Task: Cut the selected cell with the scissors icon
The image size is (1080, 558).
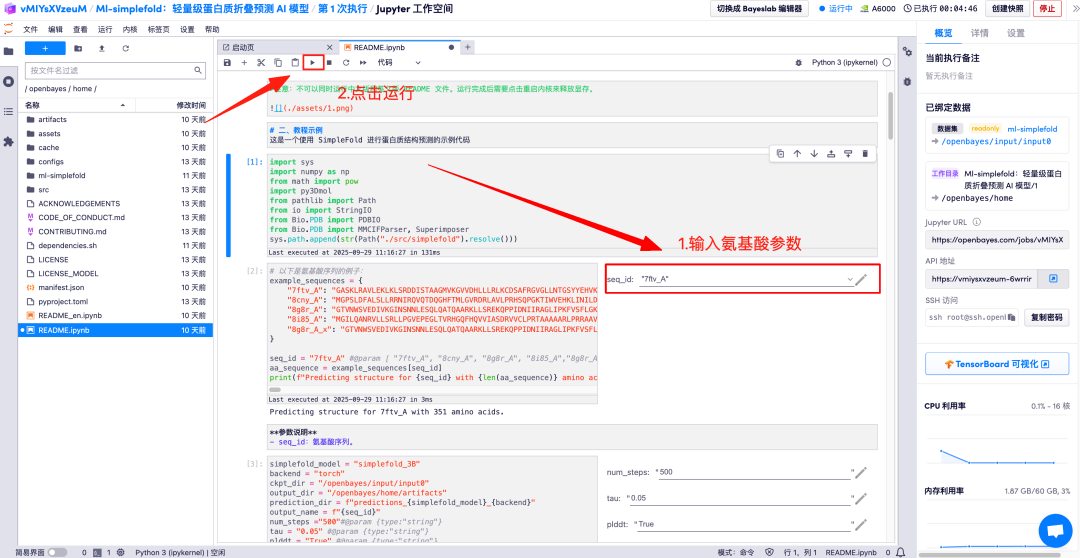Action: (x=261, y=62)
